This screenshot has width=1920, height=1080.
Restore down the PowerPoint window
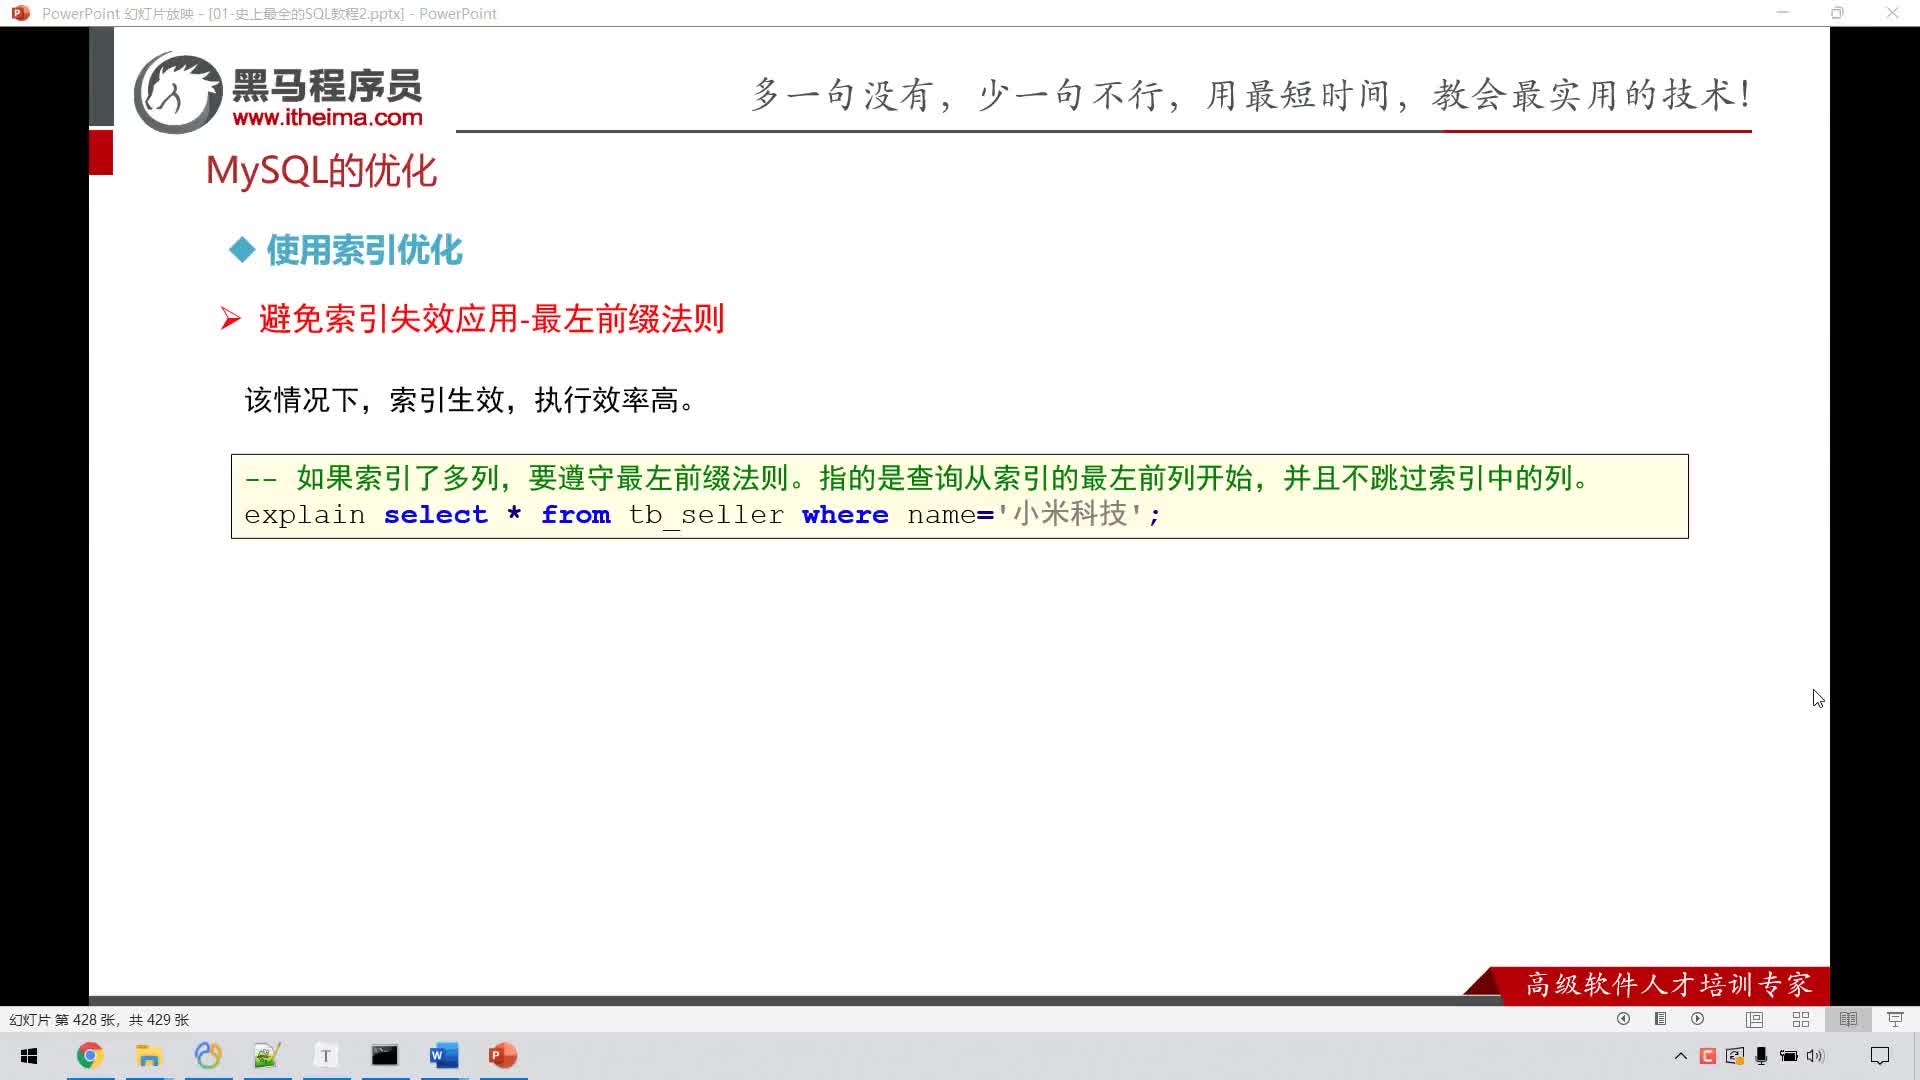pyautogui.click(x=1837, y=13)
